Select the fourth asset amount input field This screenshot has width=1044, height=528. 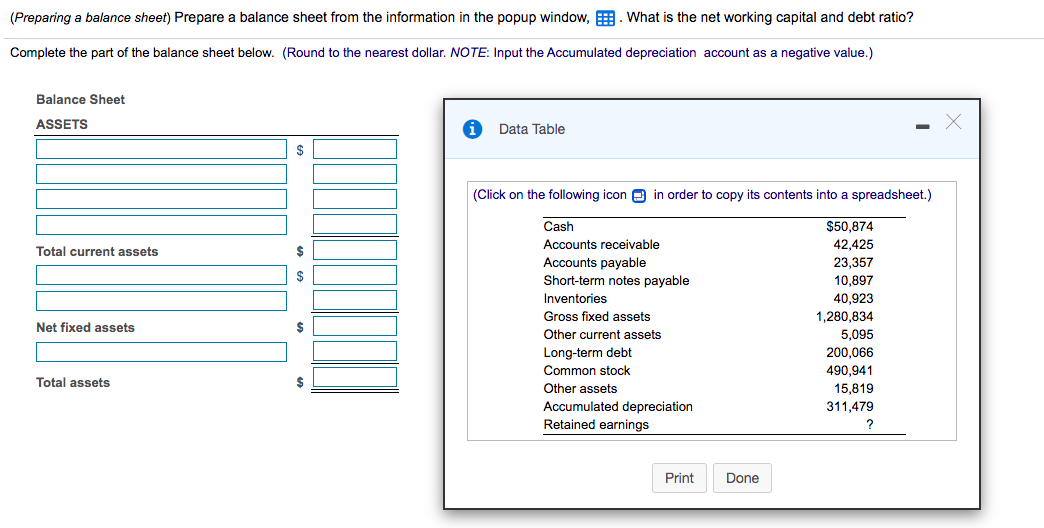[x=355, y=224]
